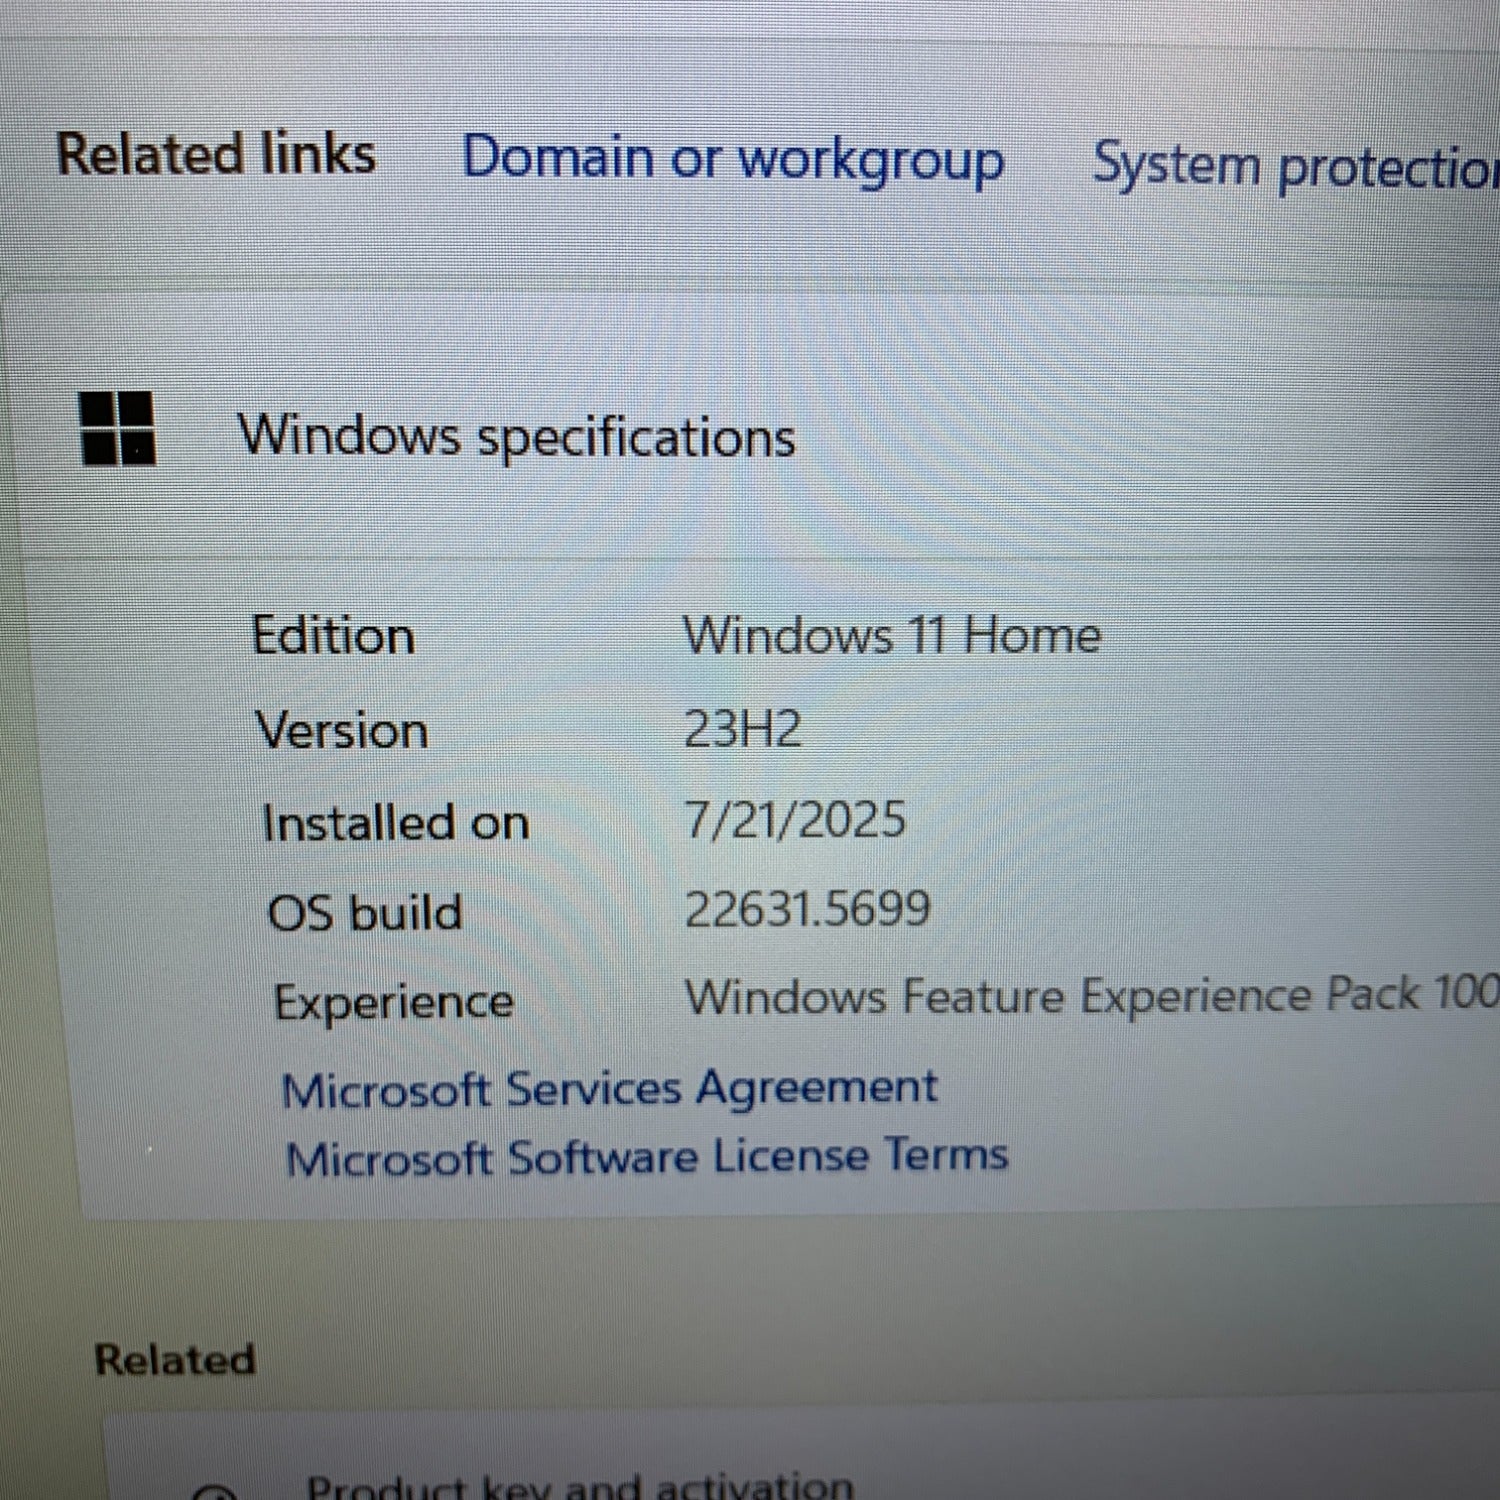The width and height of the screenshot is (1500, 1500).
Task: Select the Edition value Windows 11 Home
Action: pos(891,635)
